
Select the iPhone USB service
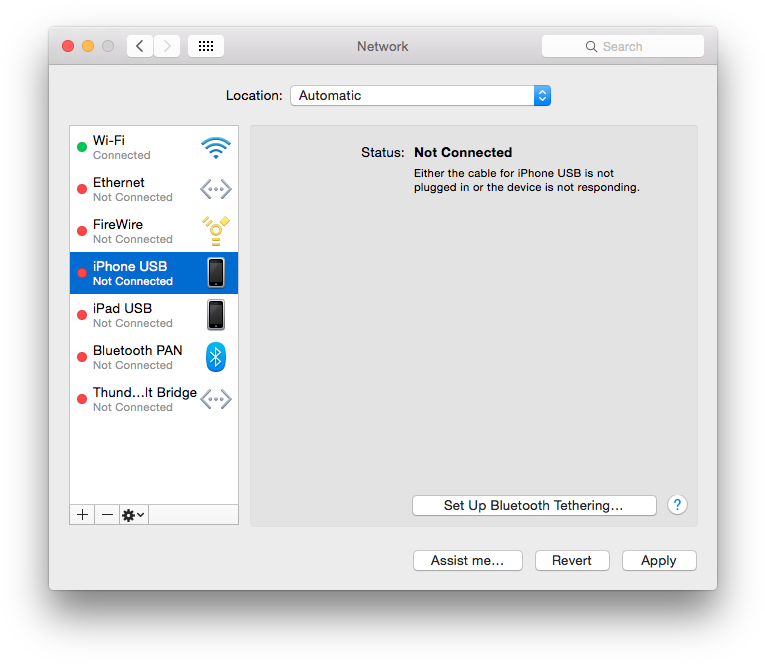(154, 273)
